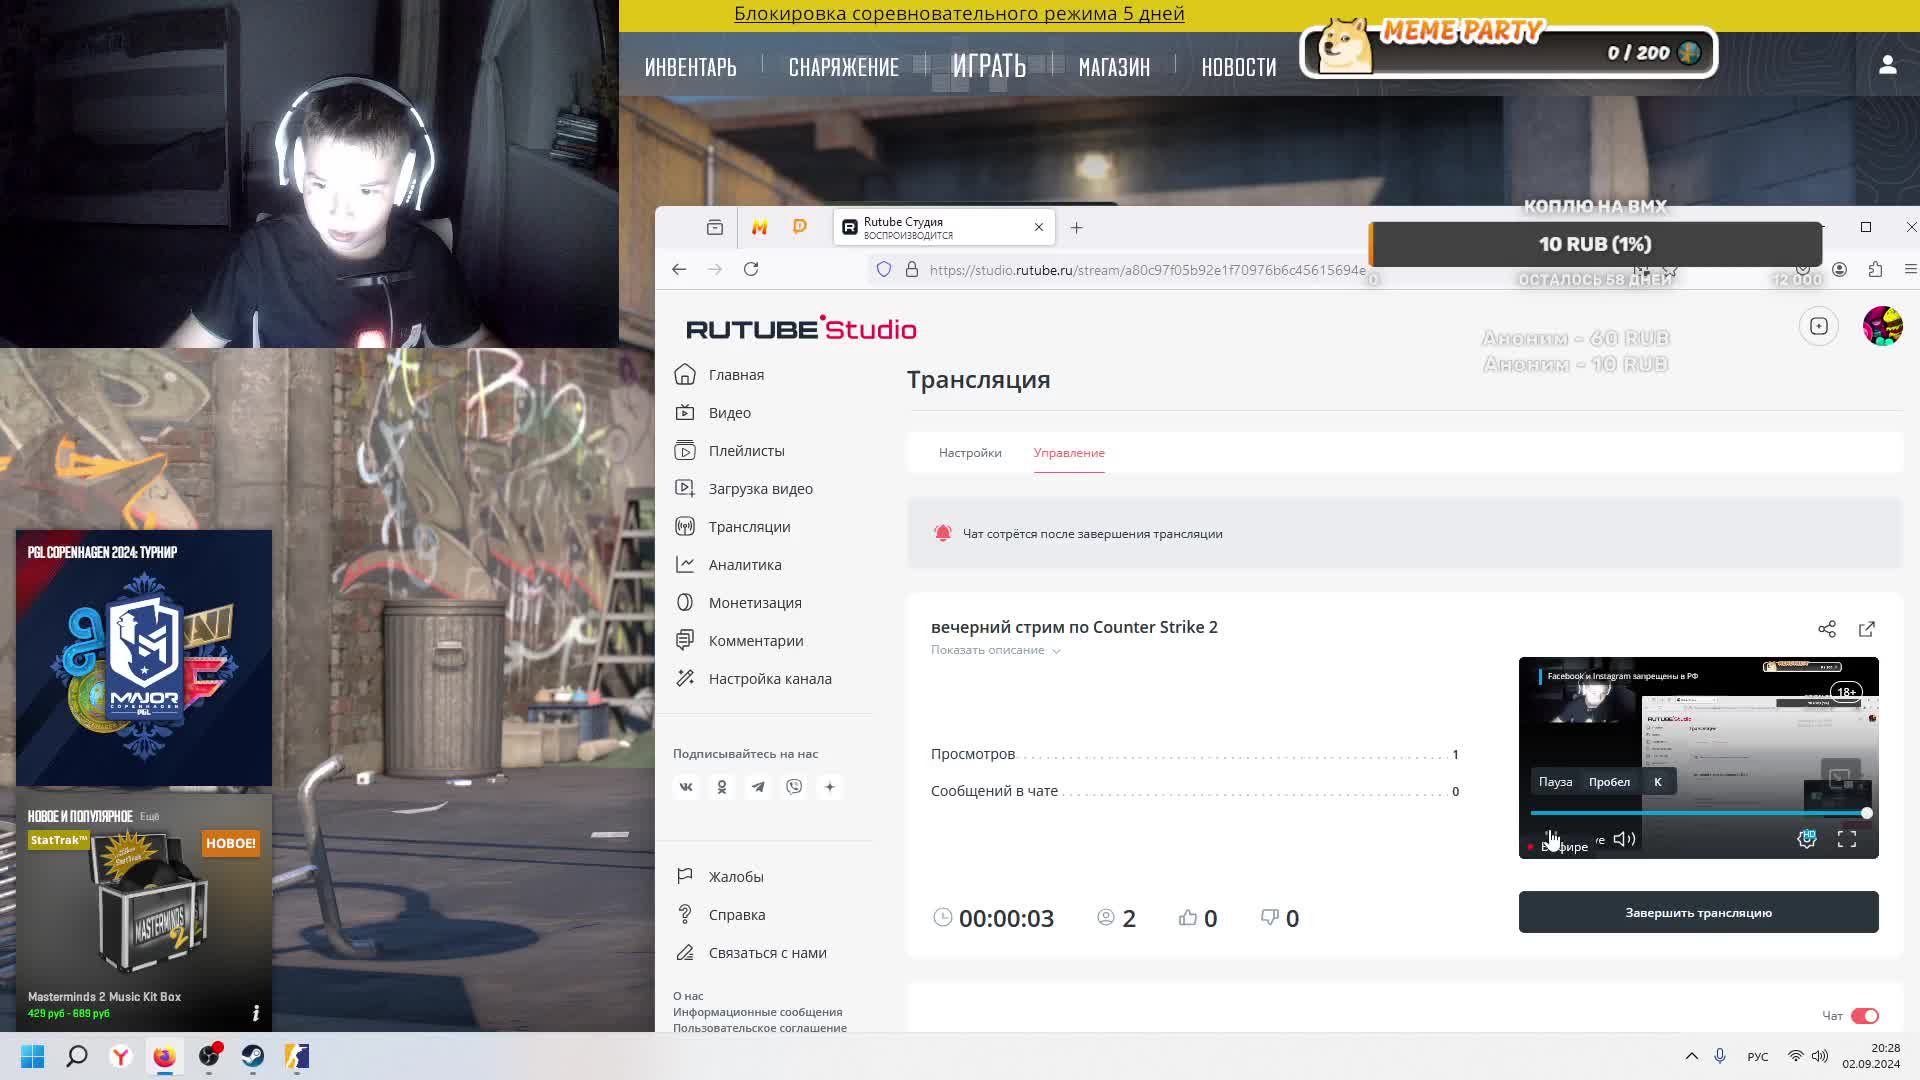
Task: Open Аналитика in the Rutube Studio sidebar
Action: tap(744, 564)
